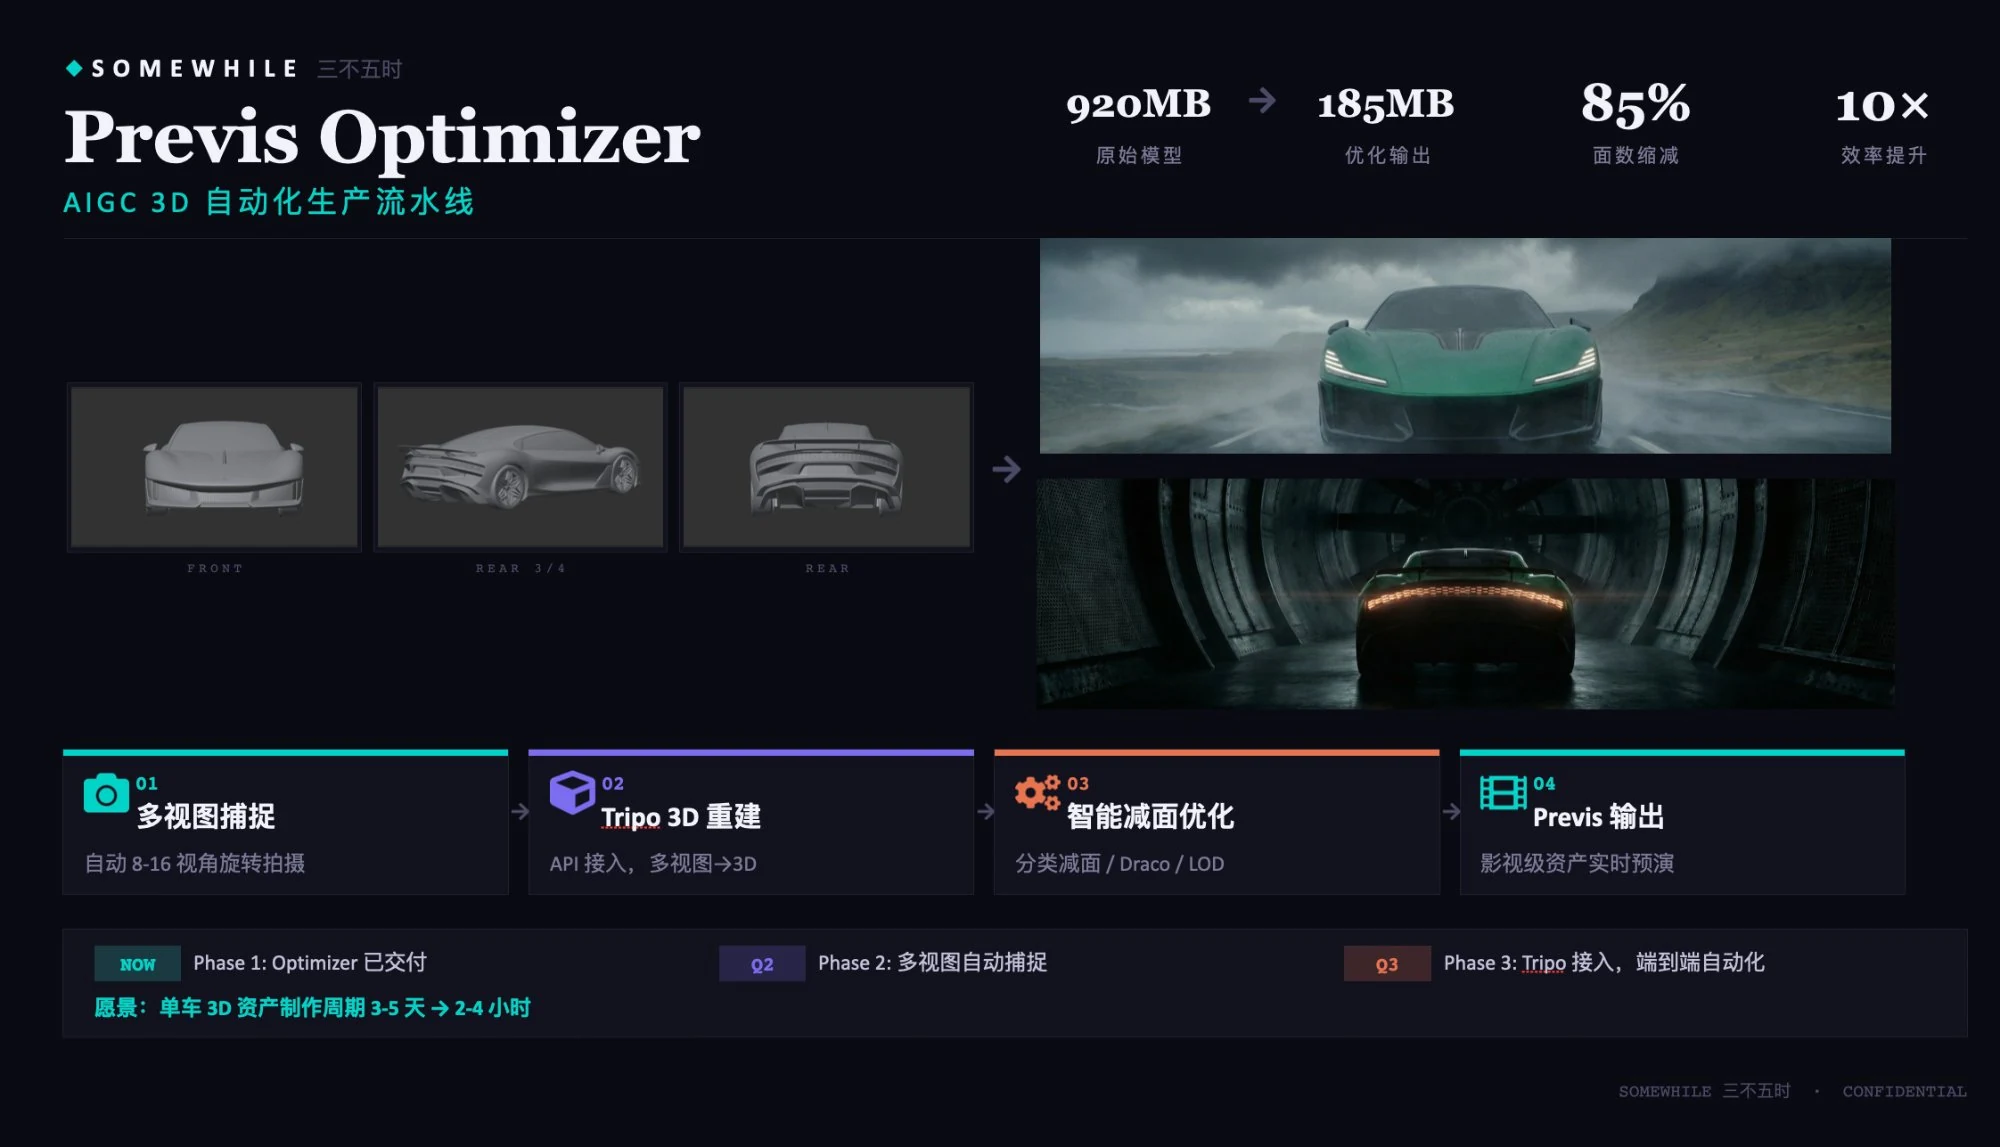Image resolution: width=2000 pixels, height=1147 pixels.
Task: Select the REAR 3/4 car thumbnail
Action: pos(520,467)
